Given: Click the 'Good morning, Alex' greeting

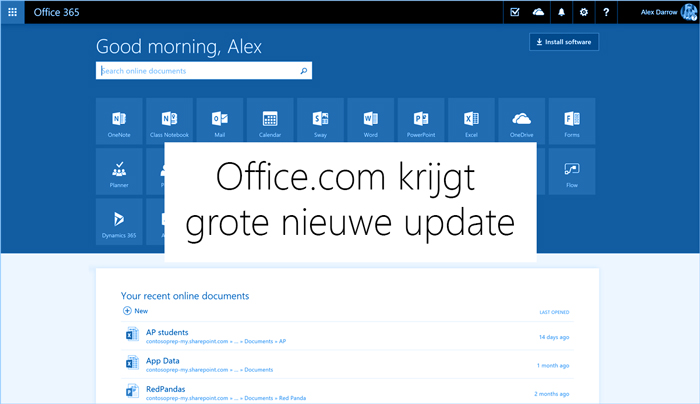Looking at the screenshot, I should (x=179, y=47).
